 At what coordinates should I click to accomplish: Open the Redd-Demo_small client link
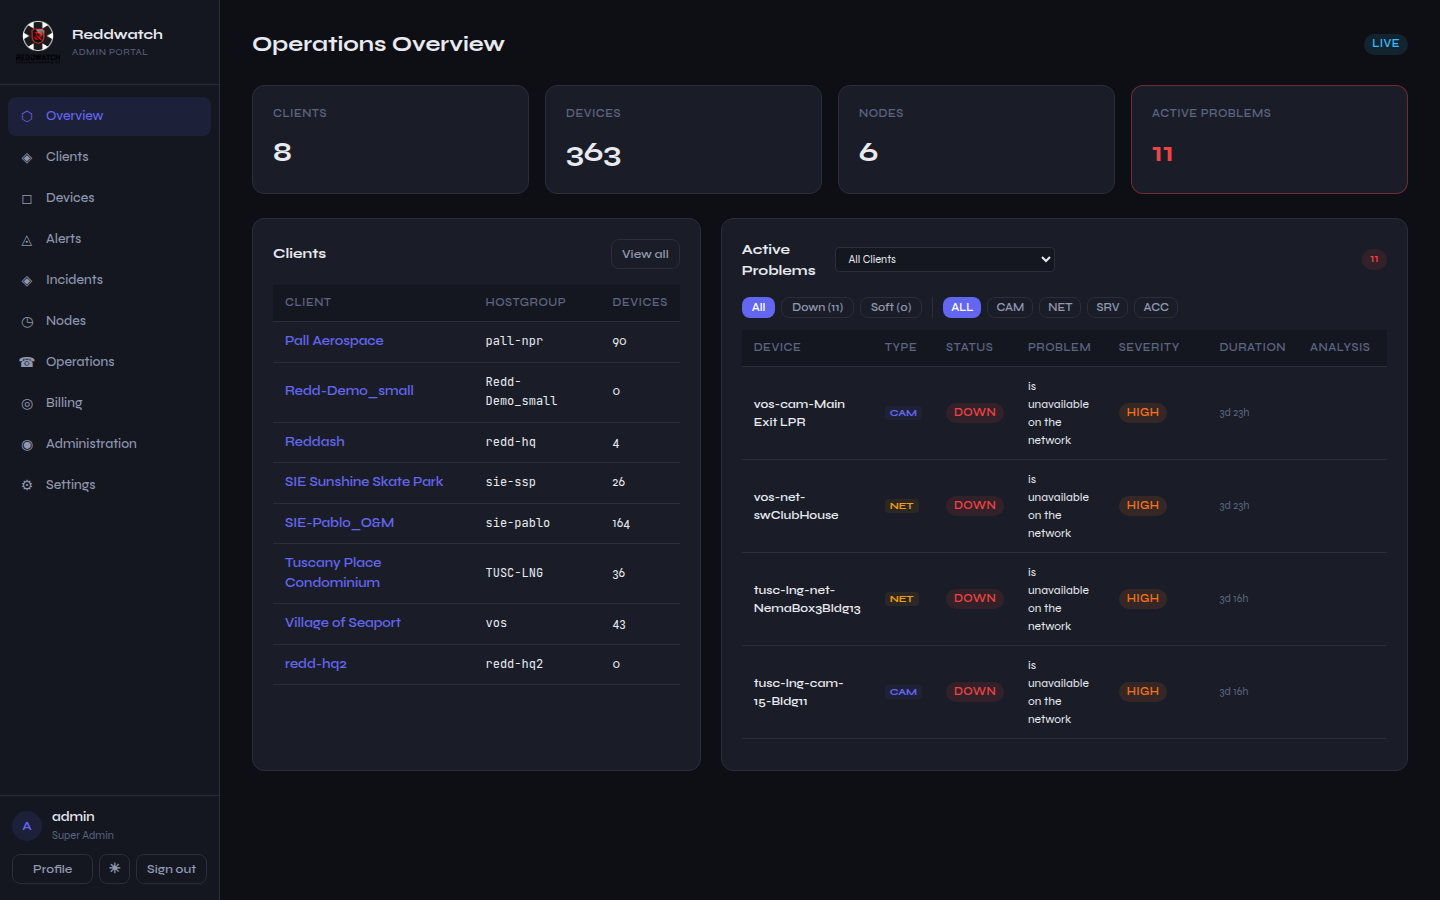pyautogui.click(x=349, y=391)
